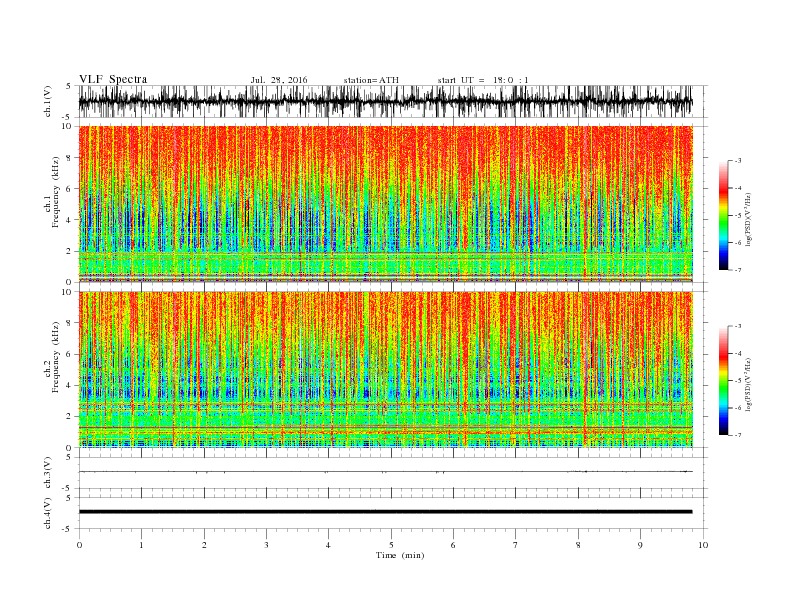This screenshot has height=612, width=792.
Task: Click the ch.2 colorbar log(PSD) label
Action: [x=750, y=385]
